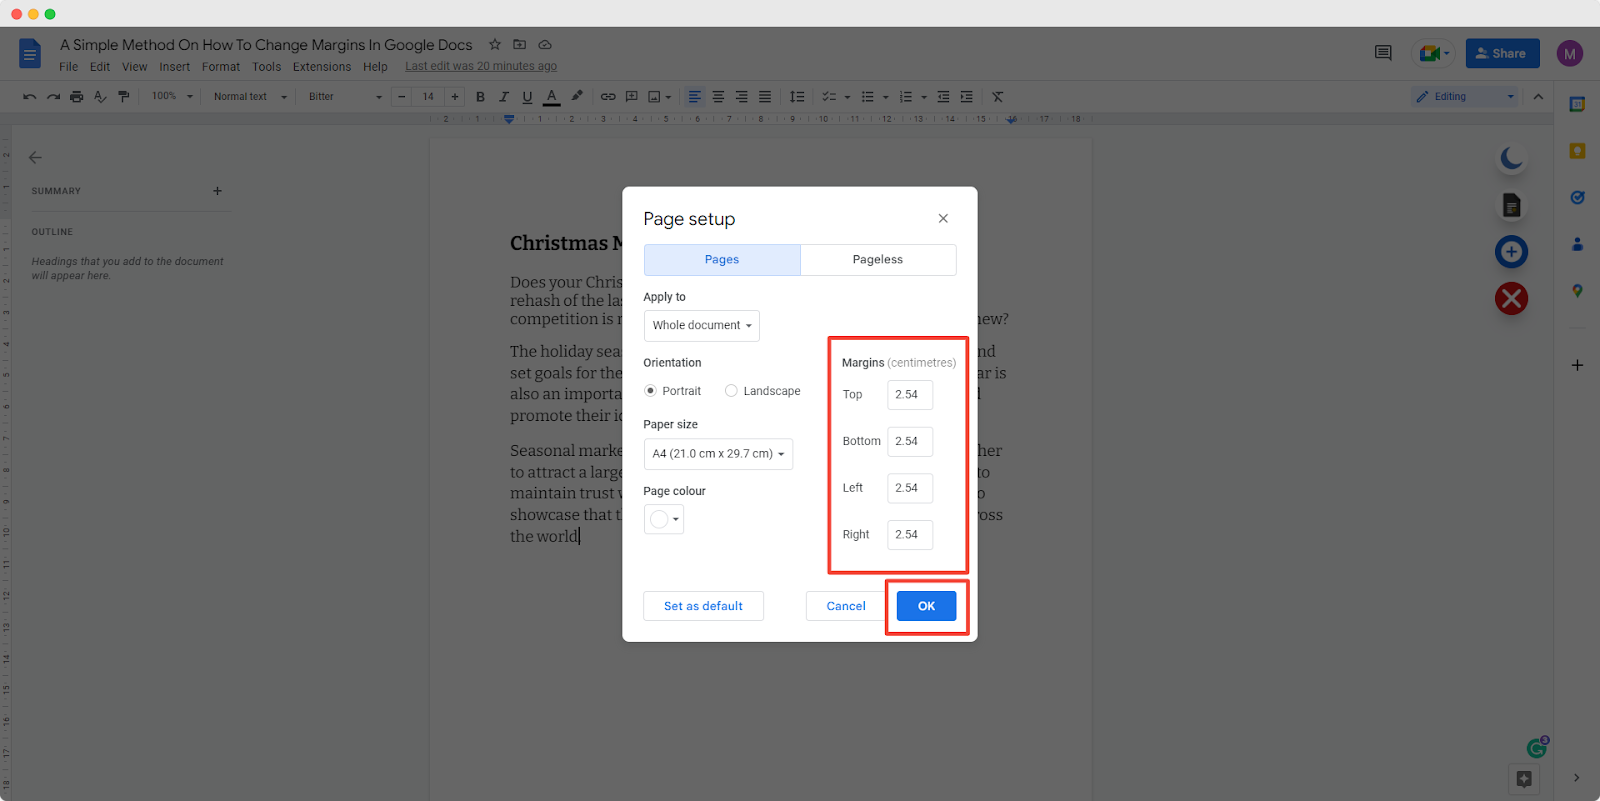Increase the indent
Viewport: 1600px width, 801px height.
(x=966, y=97)
